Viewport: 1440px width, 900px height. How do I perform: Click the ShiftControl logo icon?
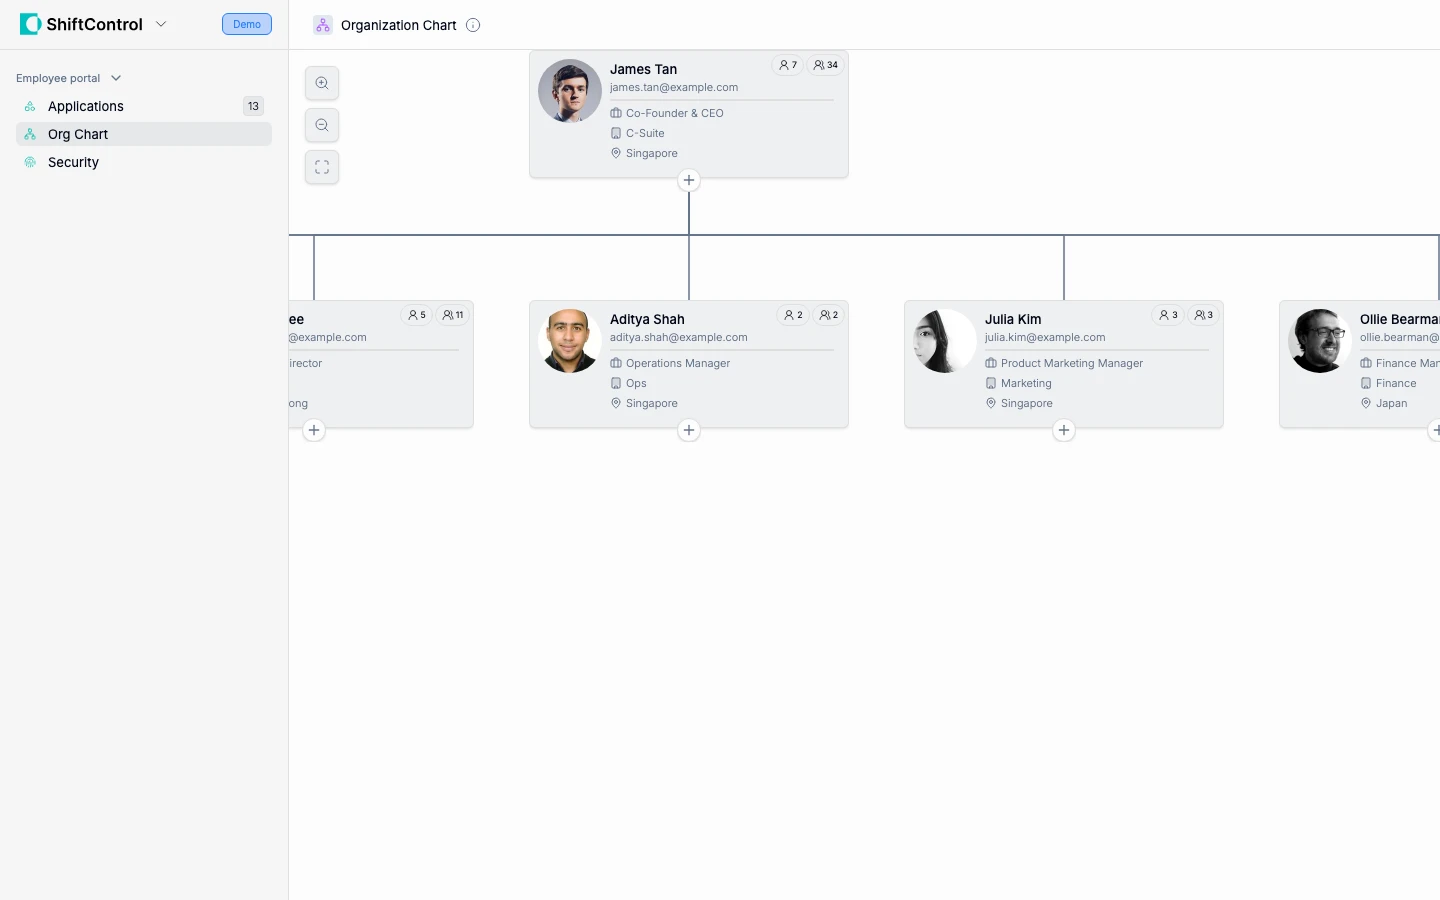(x=30, y=24)
